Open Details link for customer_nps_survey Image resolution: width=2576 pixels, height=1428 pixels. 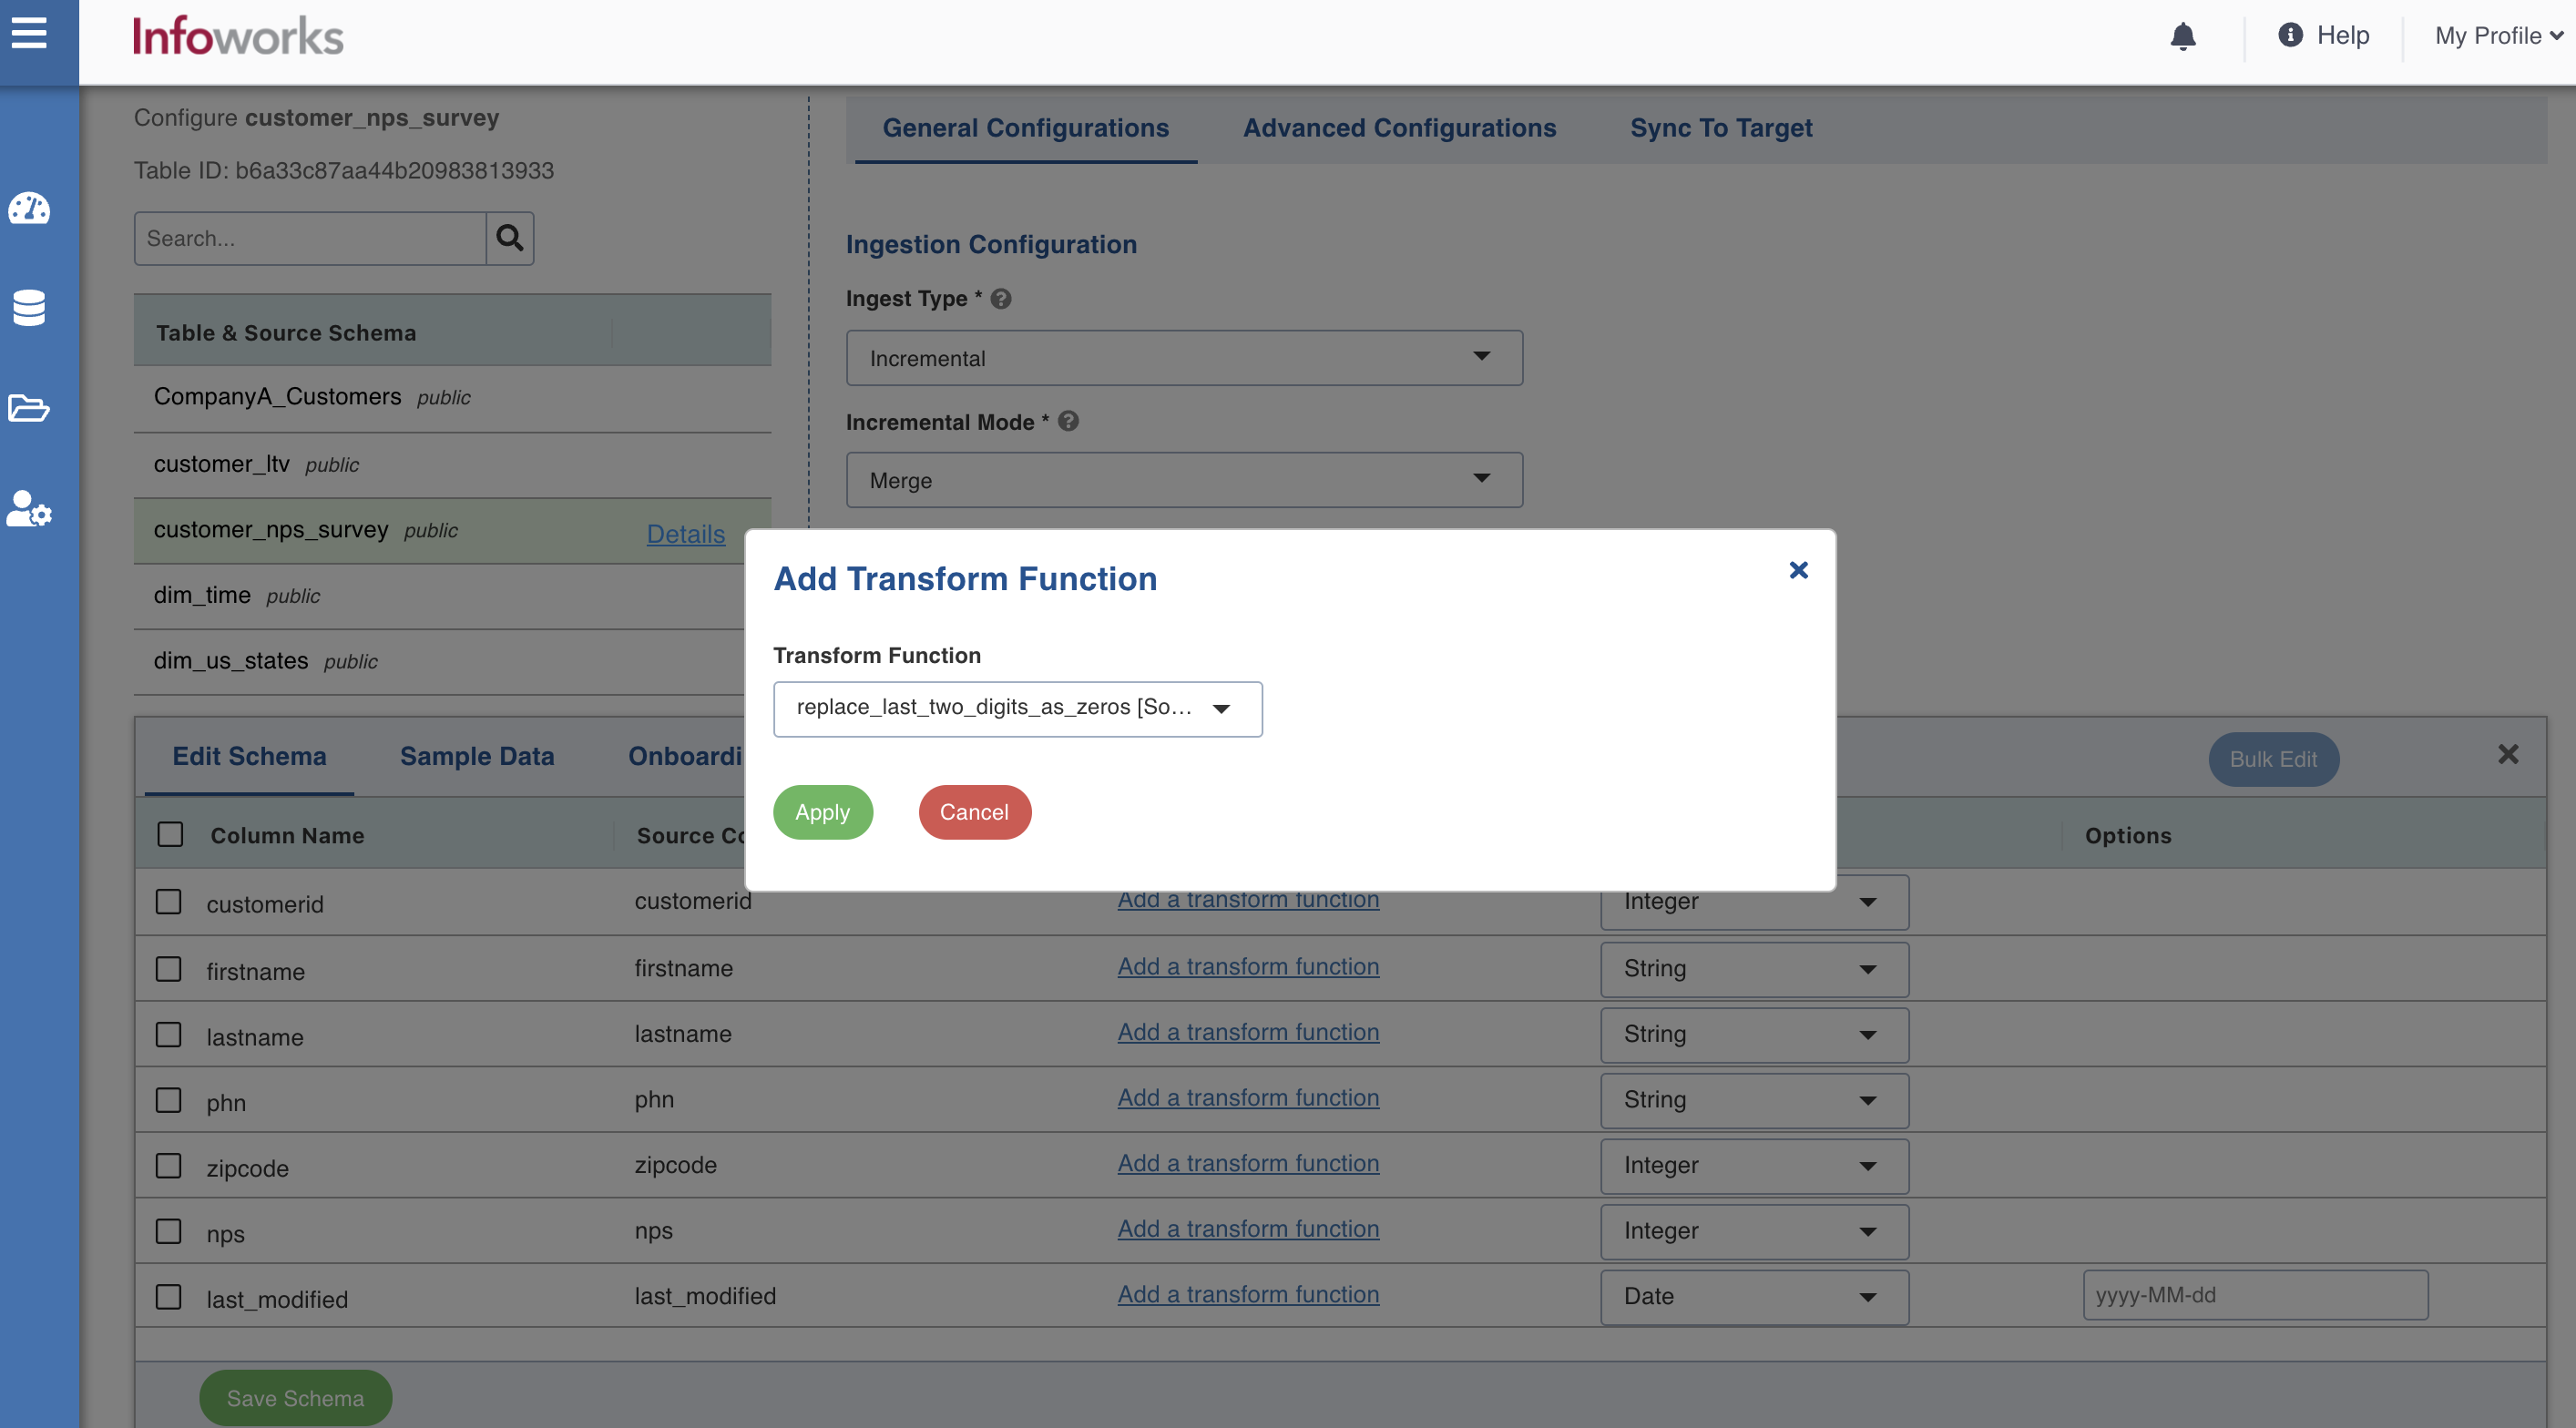click(x=686, y=534)
